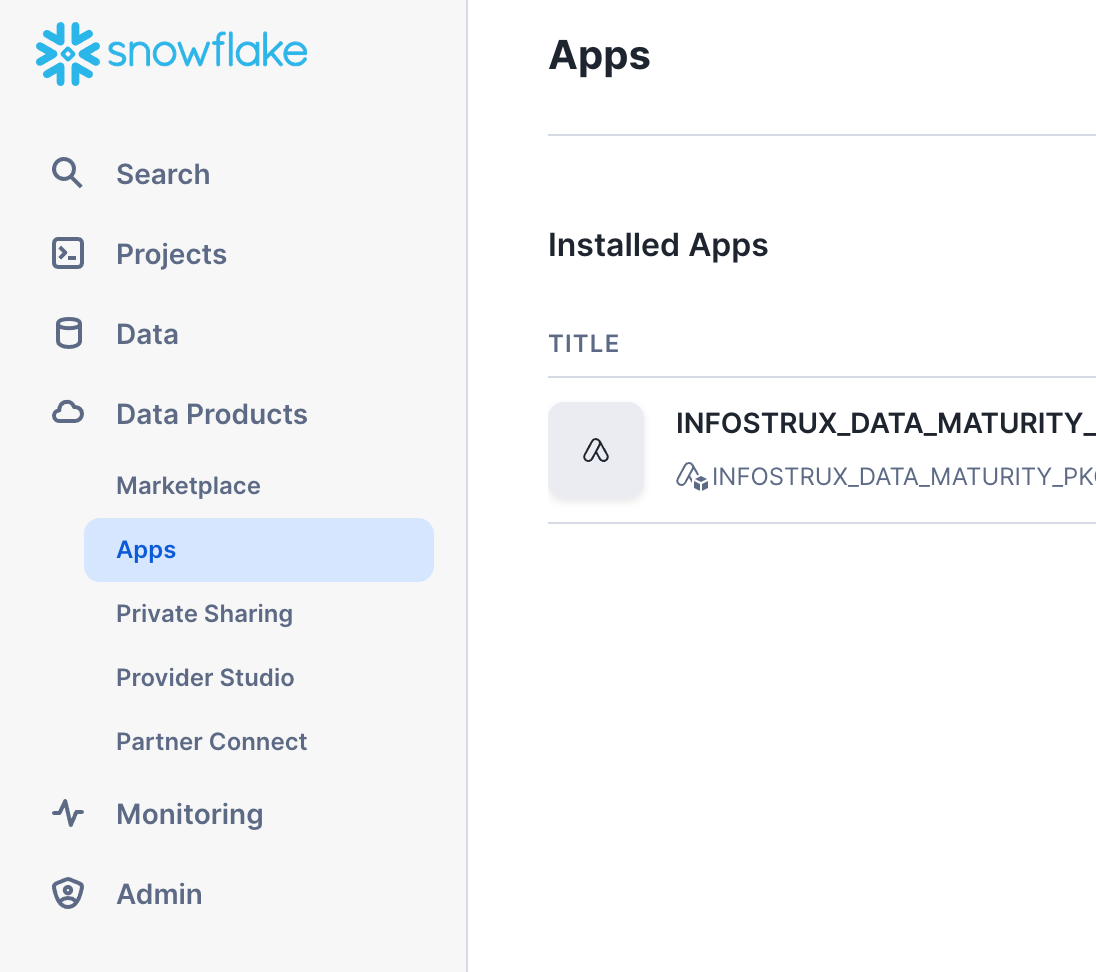Open Provider Studio
This screenshot has width=1096, height=972.
click(205, 677)
